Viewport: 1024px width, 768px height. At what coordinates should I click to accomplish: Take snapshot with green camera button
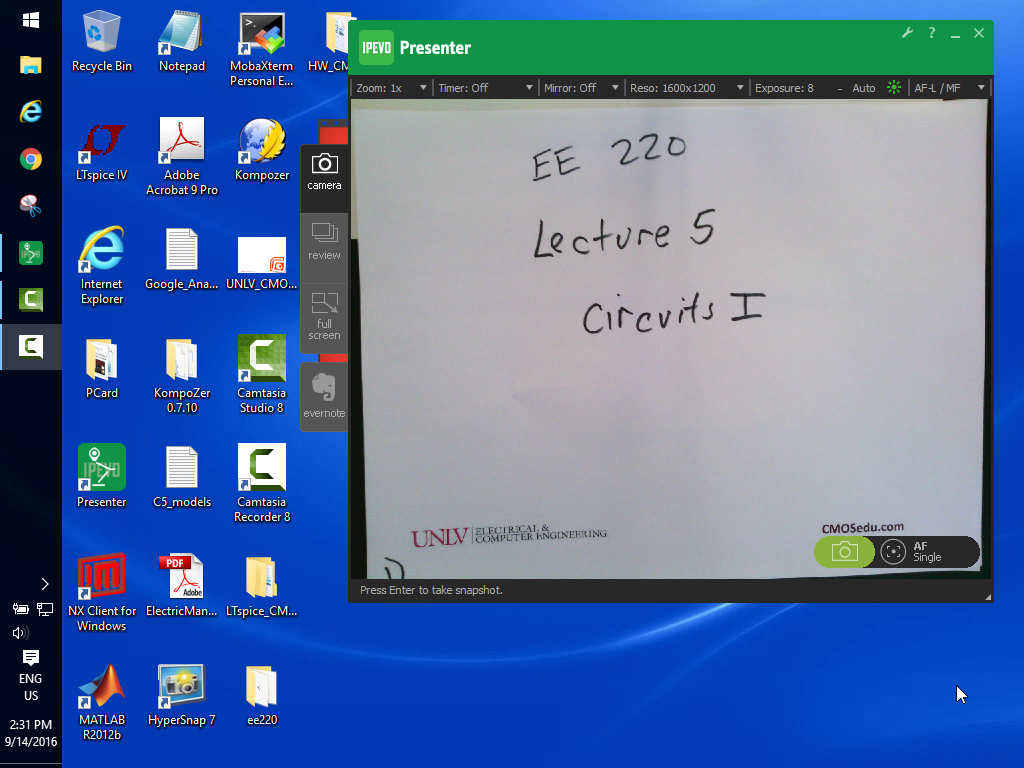[x=844, y=552]
